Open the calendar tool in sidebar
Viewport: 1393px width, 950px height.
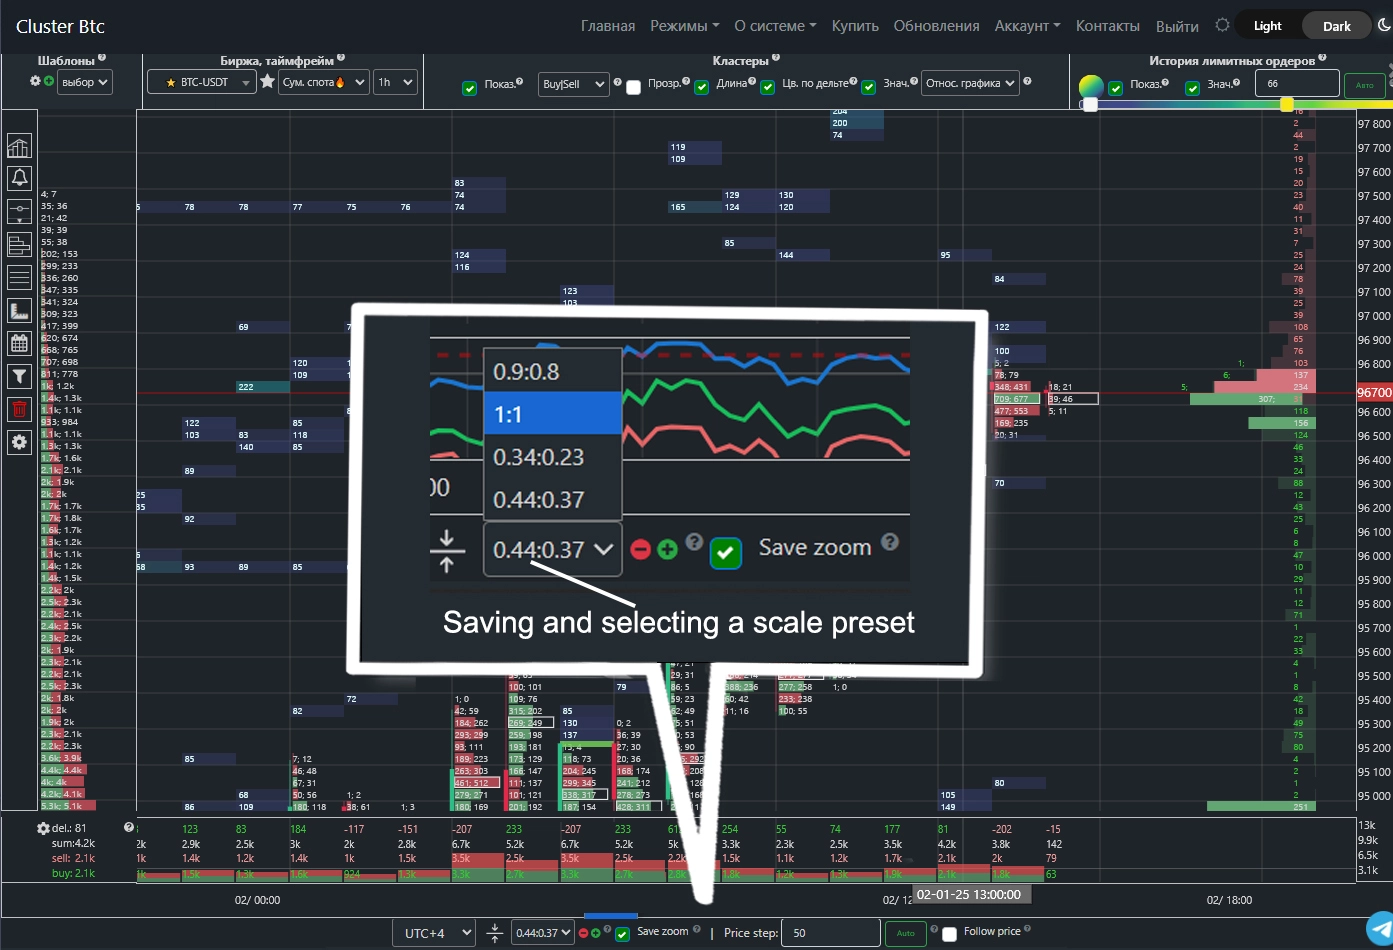coord(19,343)
